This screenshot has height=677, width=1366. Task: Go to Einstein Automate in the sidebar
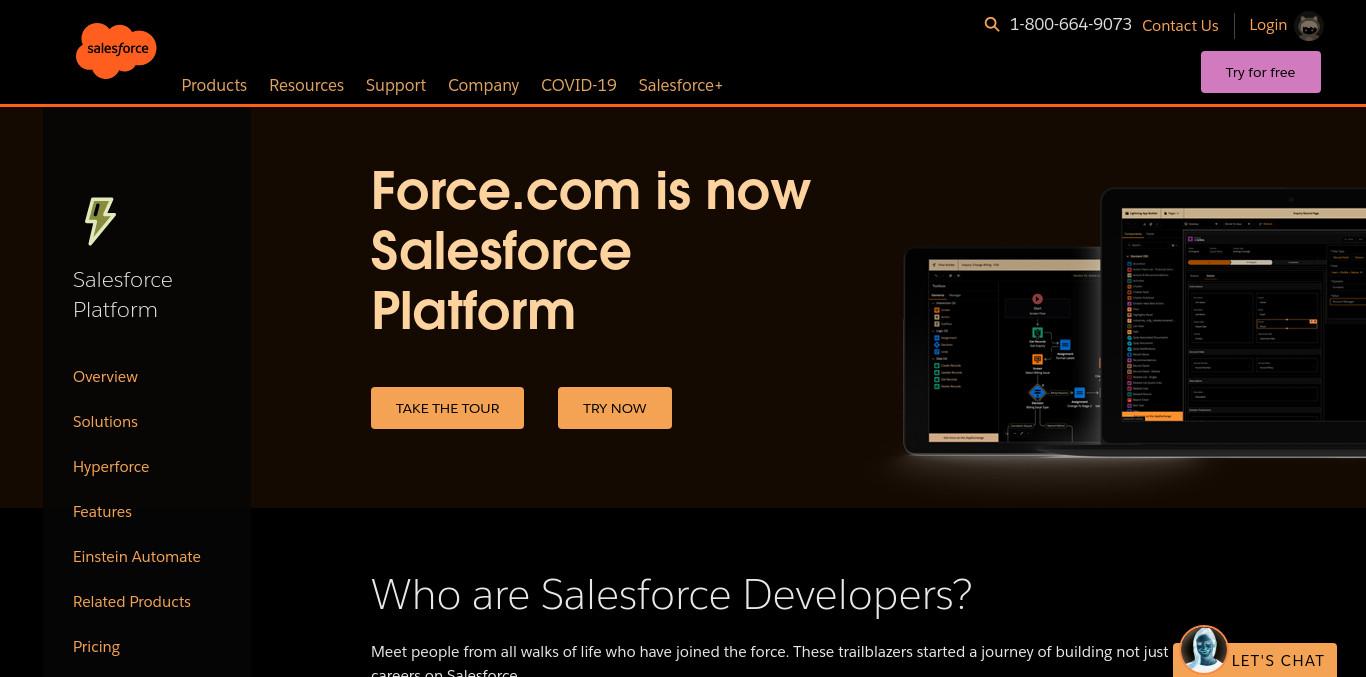(137, 556)
